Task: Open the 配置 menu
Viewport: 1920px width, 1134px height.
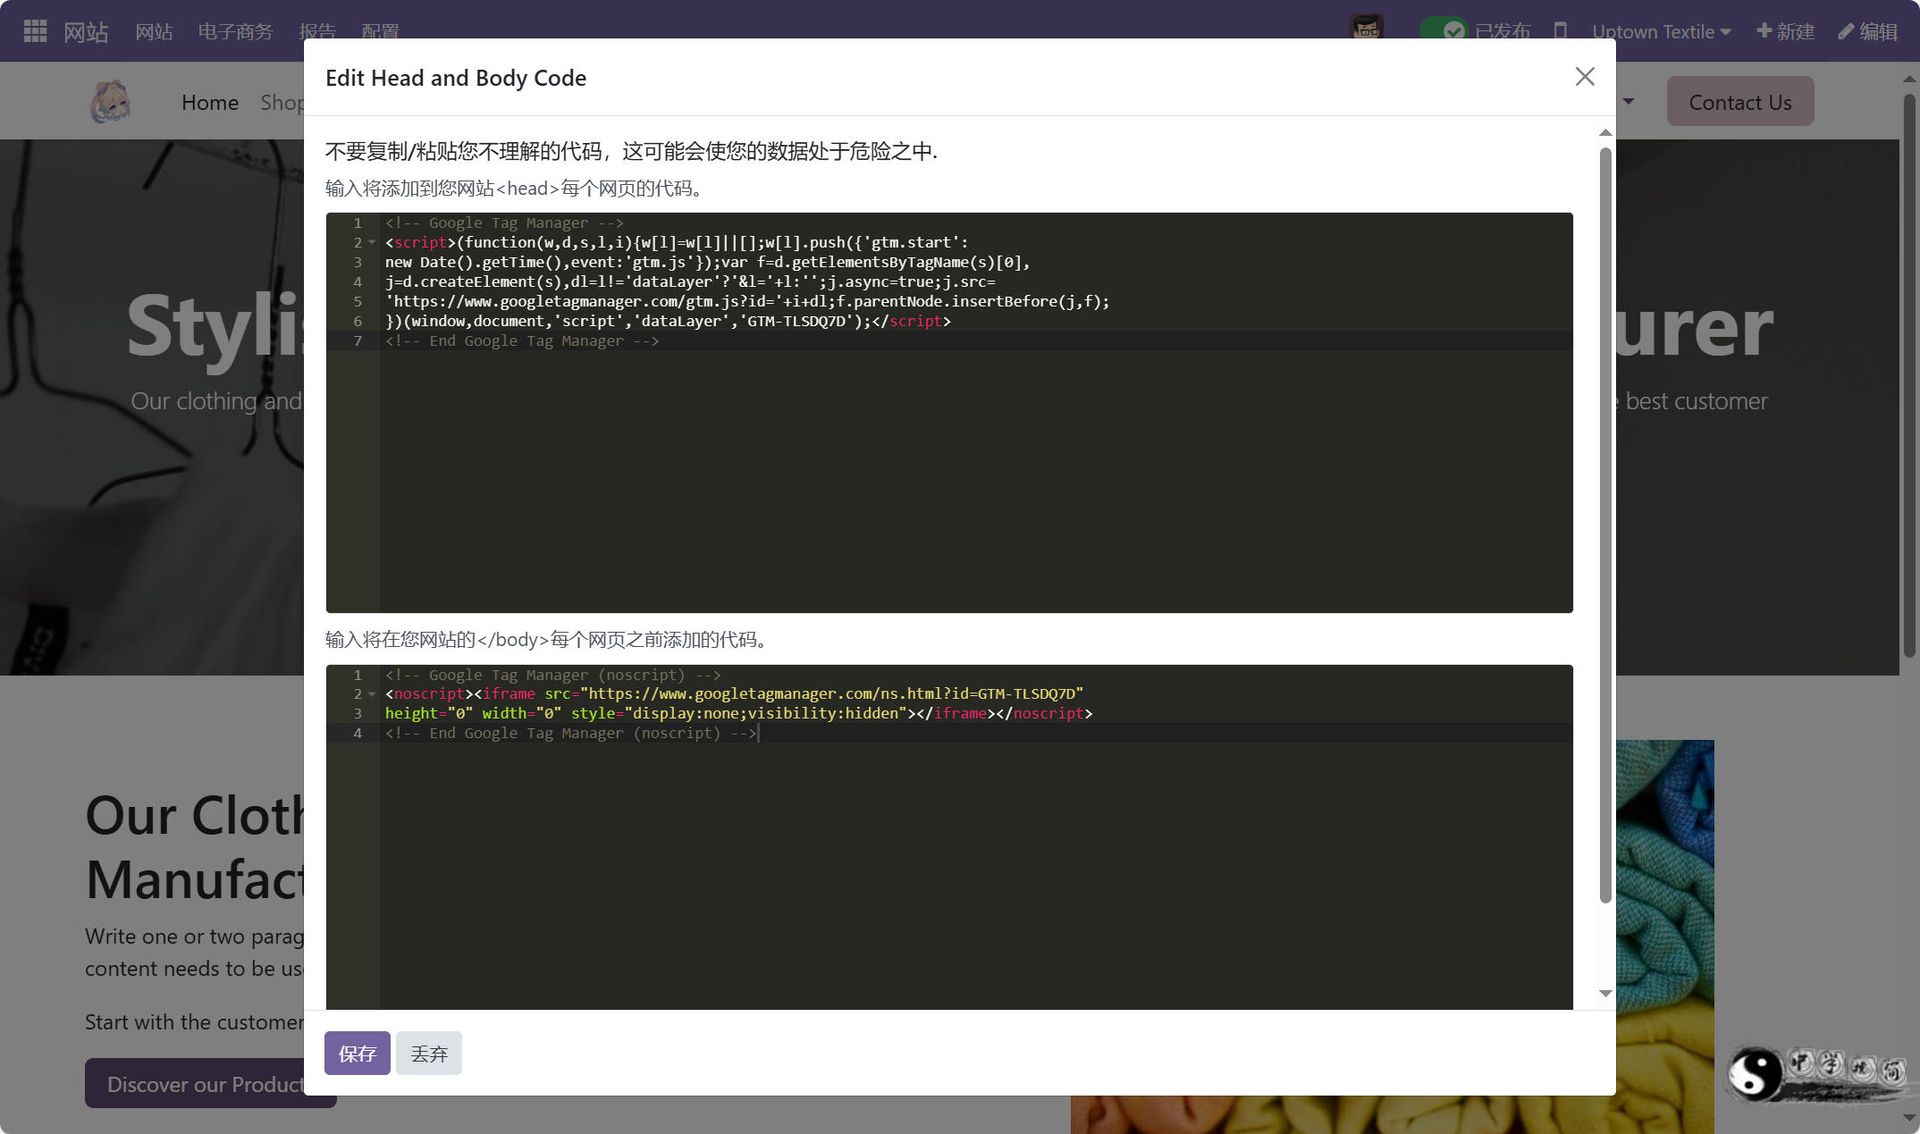Action: [x=380, y=31]
